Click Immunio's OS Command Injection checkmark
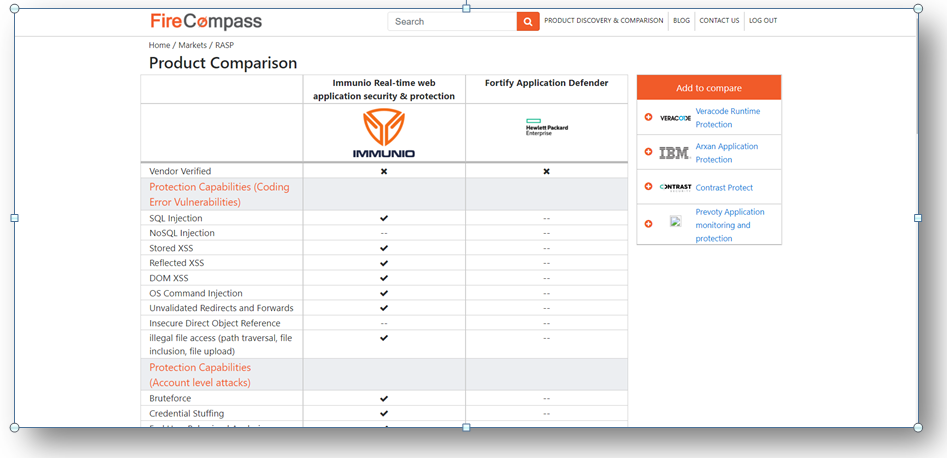This screenshot has width=947, height=458. click(x=384, y=293)
